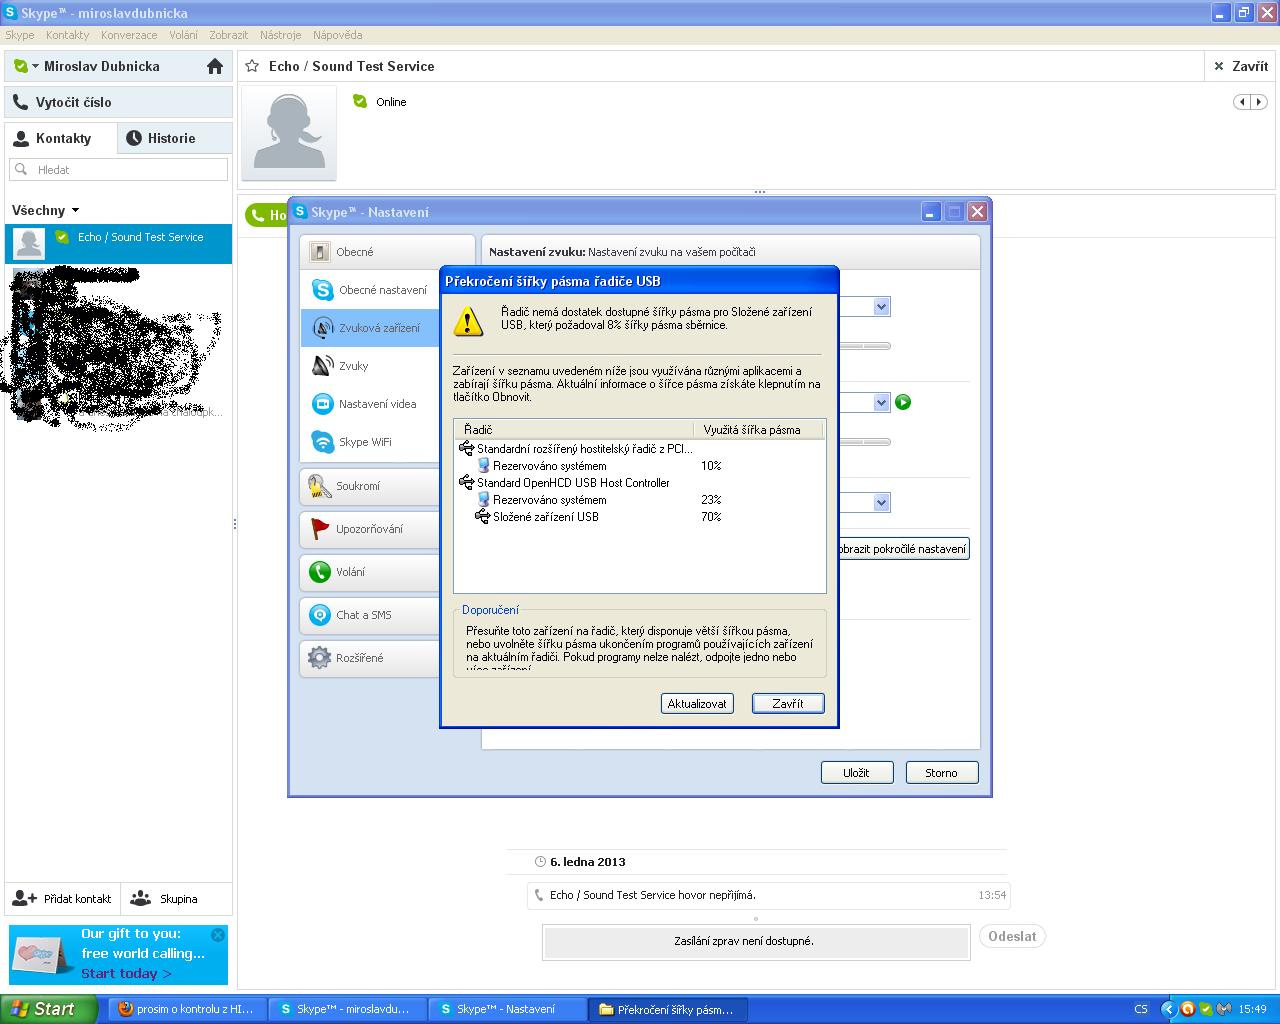Expand the ringing device dropdown in Nastavení
The width and height of the screenshot is (1280, 1024).
881,502
